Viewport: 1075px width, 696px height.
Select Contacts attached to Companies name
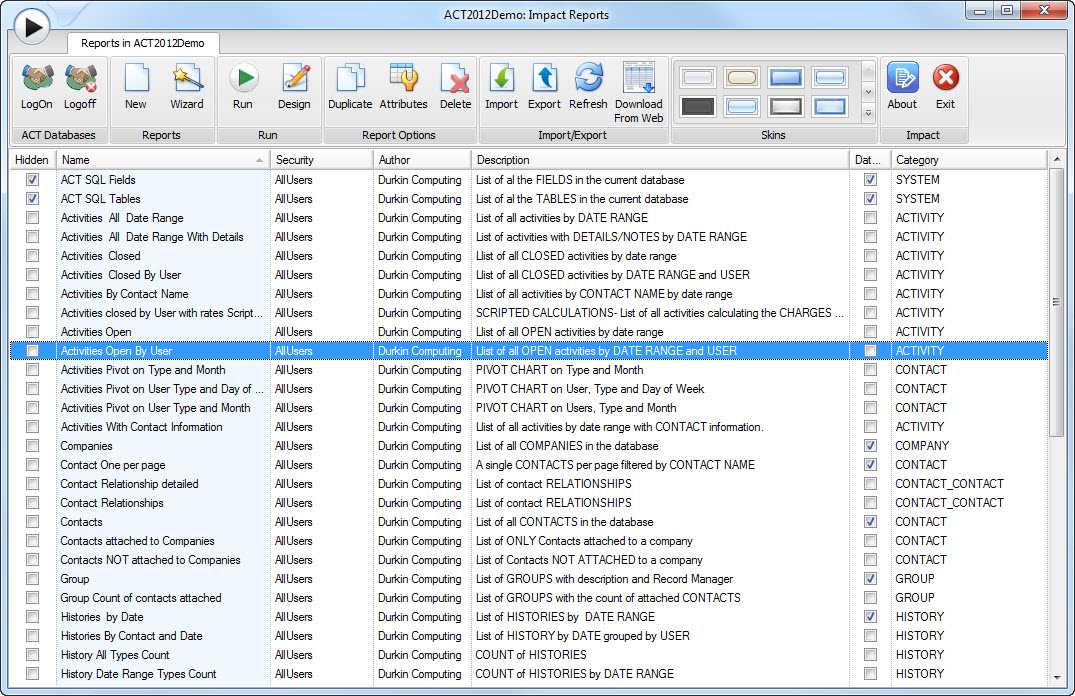point(137,541)
